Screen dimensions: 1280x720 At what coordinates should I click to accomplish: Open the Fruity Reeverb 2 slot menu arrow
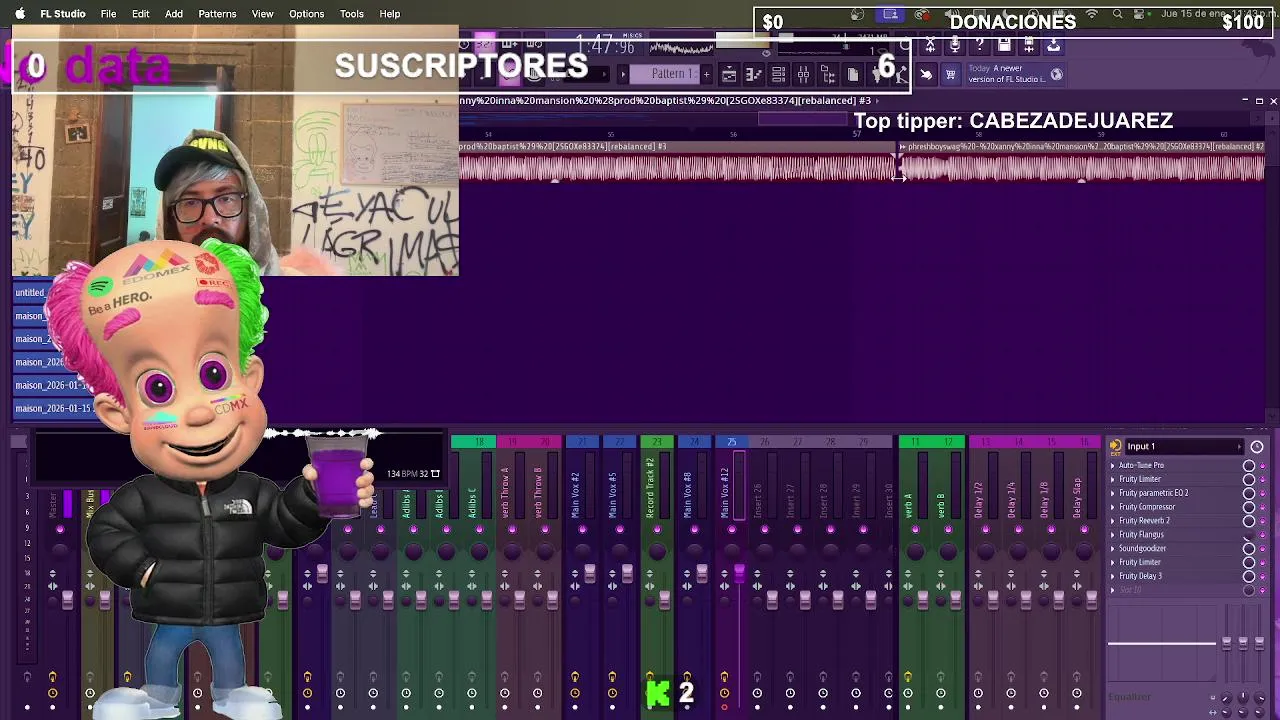point(1112,521)
